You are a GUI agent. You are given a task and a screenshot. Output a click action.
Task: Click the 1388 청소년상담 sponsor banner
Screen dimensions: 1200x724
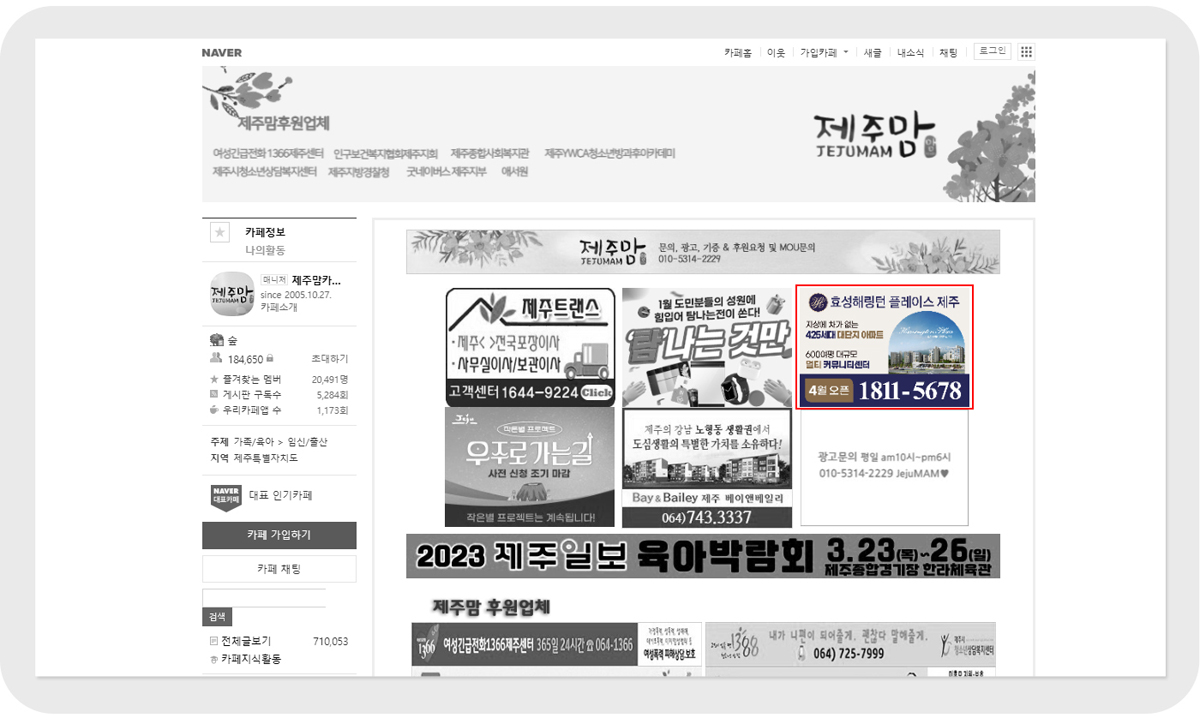coord(851,644)
